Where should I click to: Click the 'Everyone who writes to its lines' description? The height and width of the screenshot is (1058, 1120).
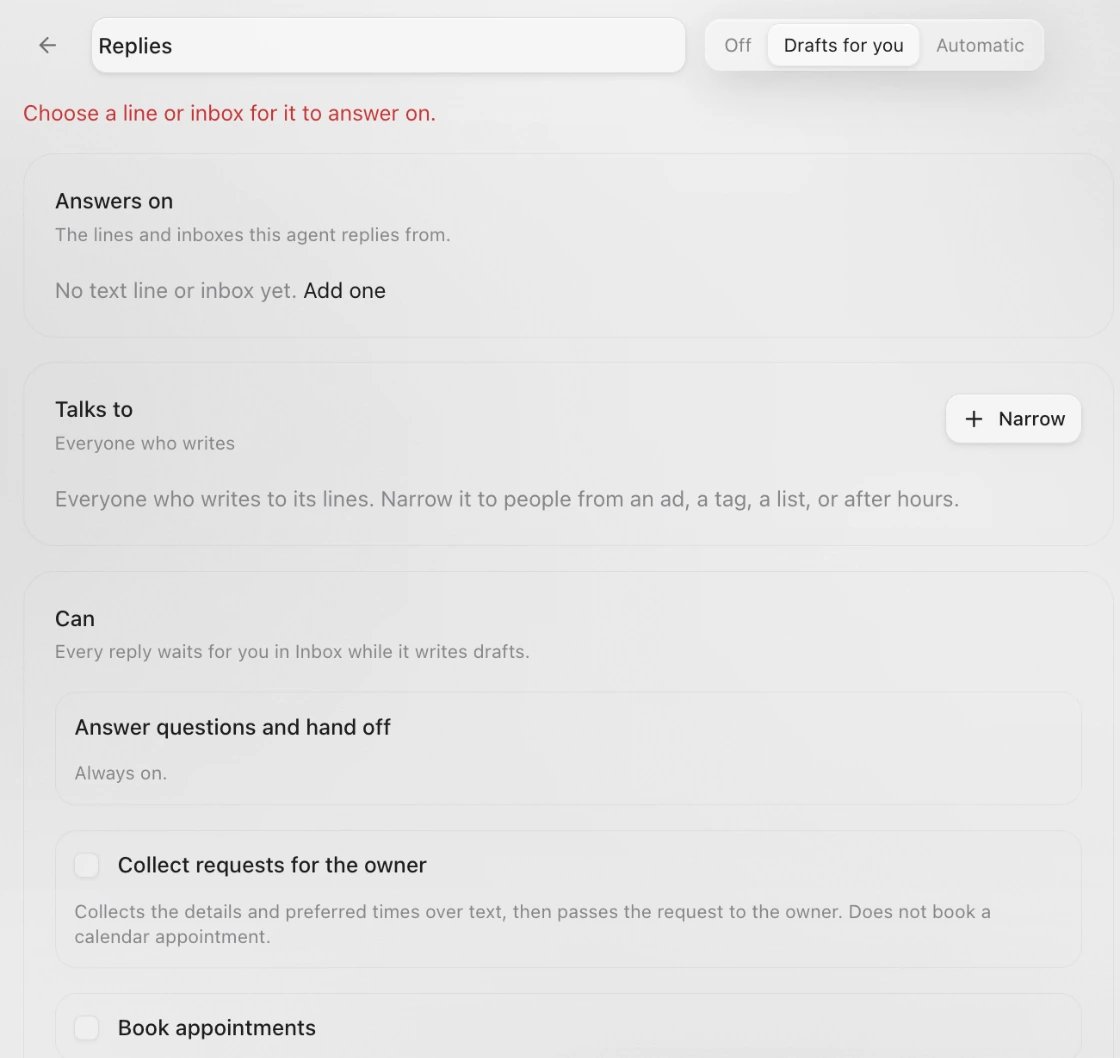click(507, 499)
